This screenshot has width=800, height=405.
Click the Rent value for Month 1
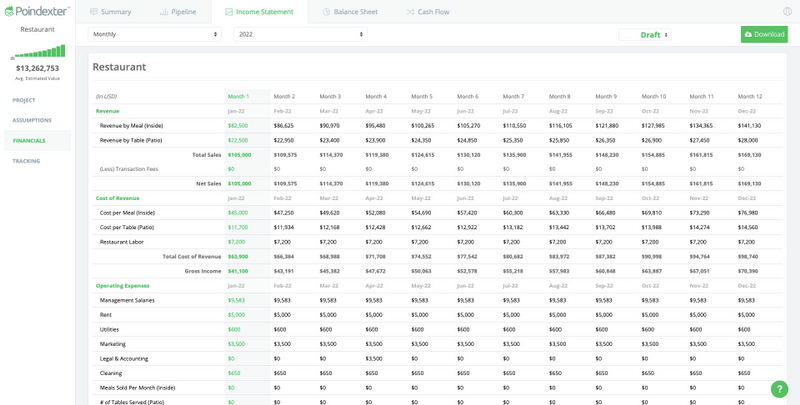coord(236,314)
